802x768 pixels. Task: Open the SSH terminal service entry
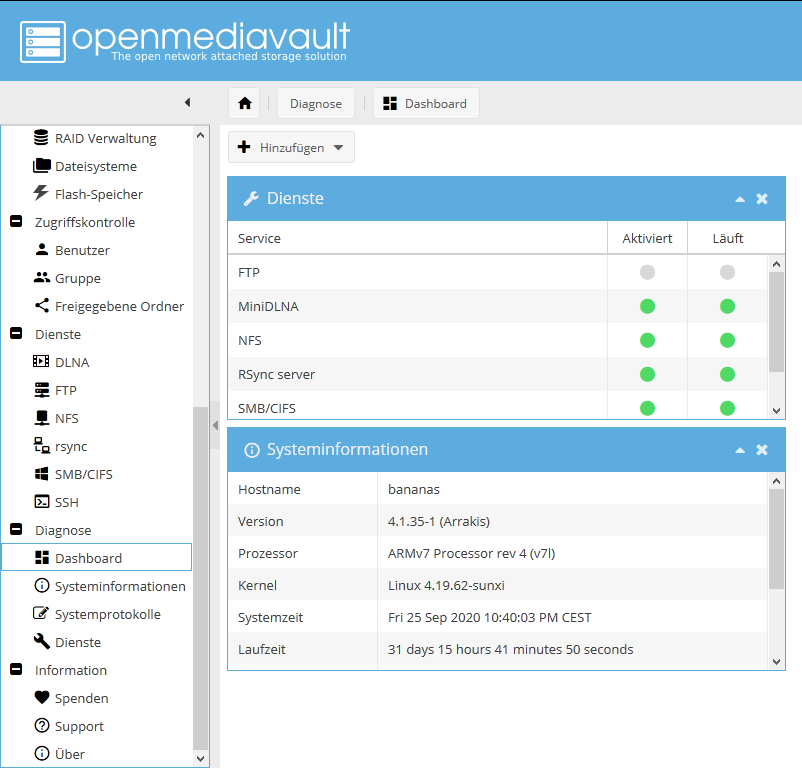66,502
